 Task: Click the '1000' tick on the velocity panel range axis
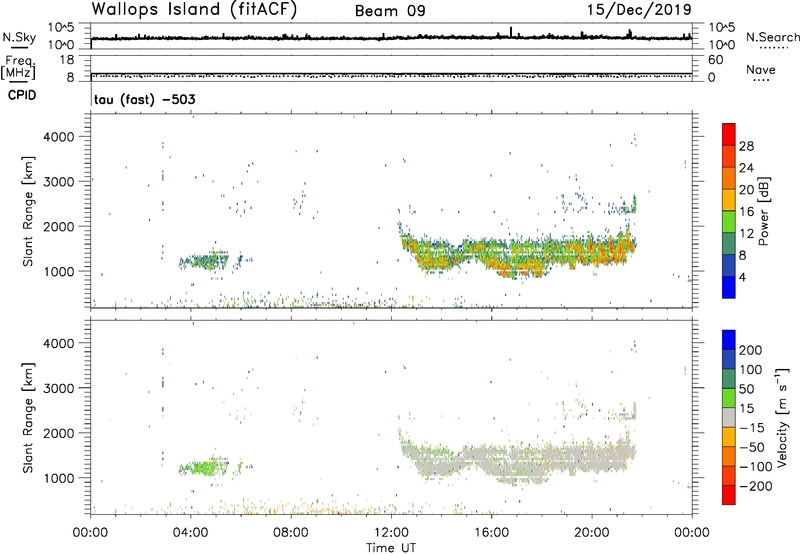point(59,478)
